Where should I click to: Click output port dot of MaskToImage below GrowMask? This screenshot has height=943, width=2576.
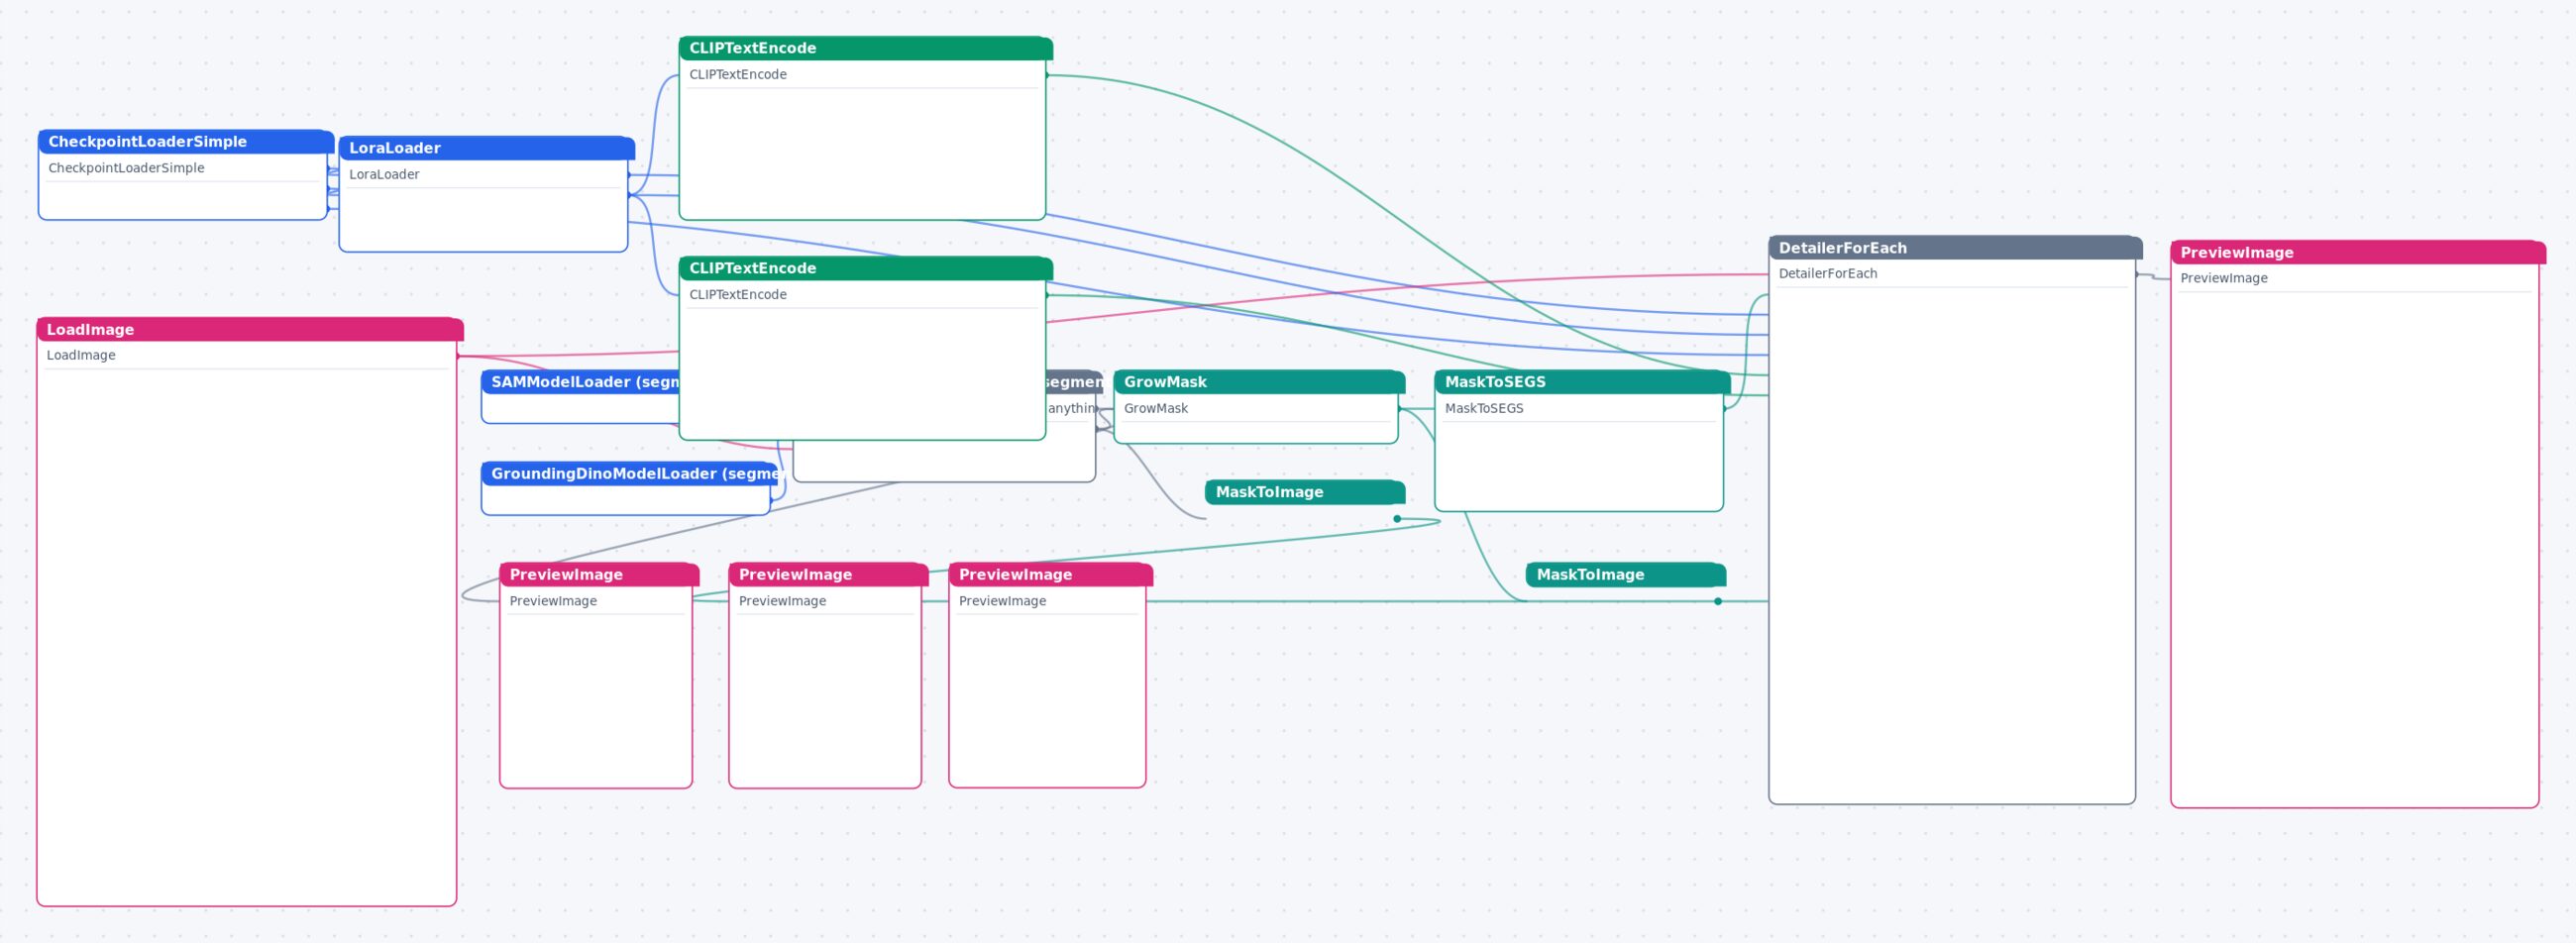tap(1397, 519)
